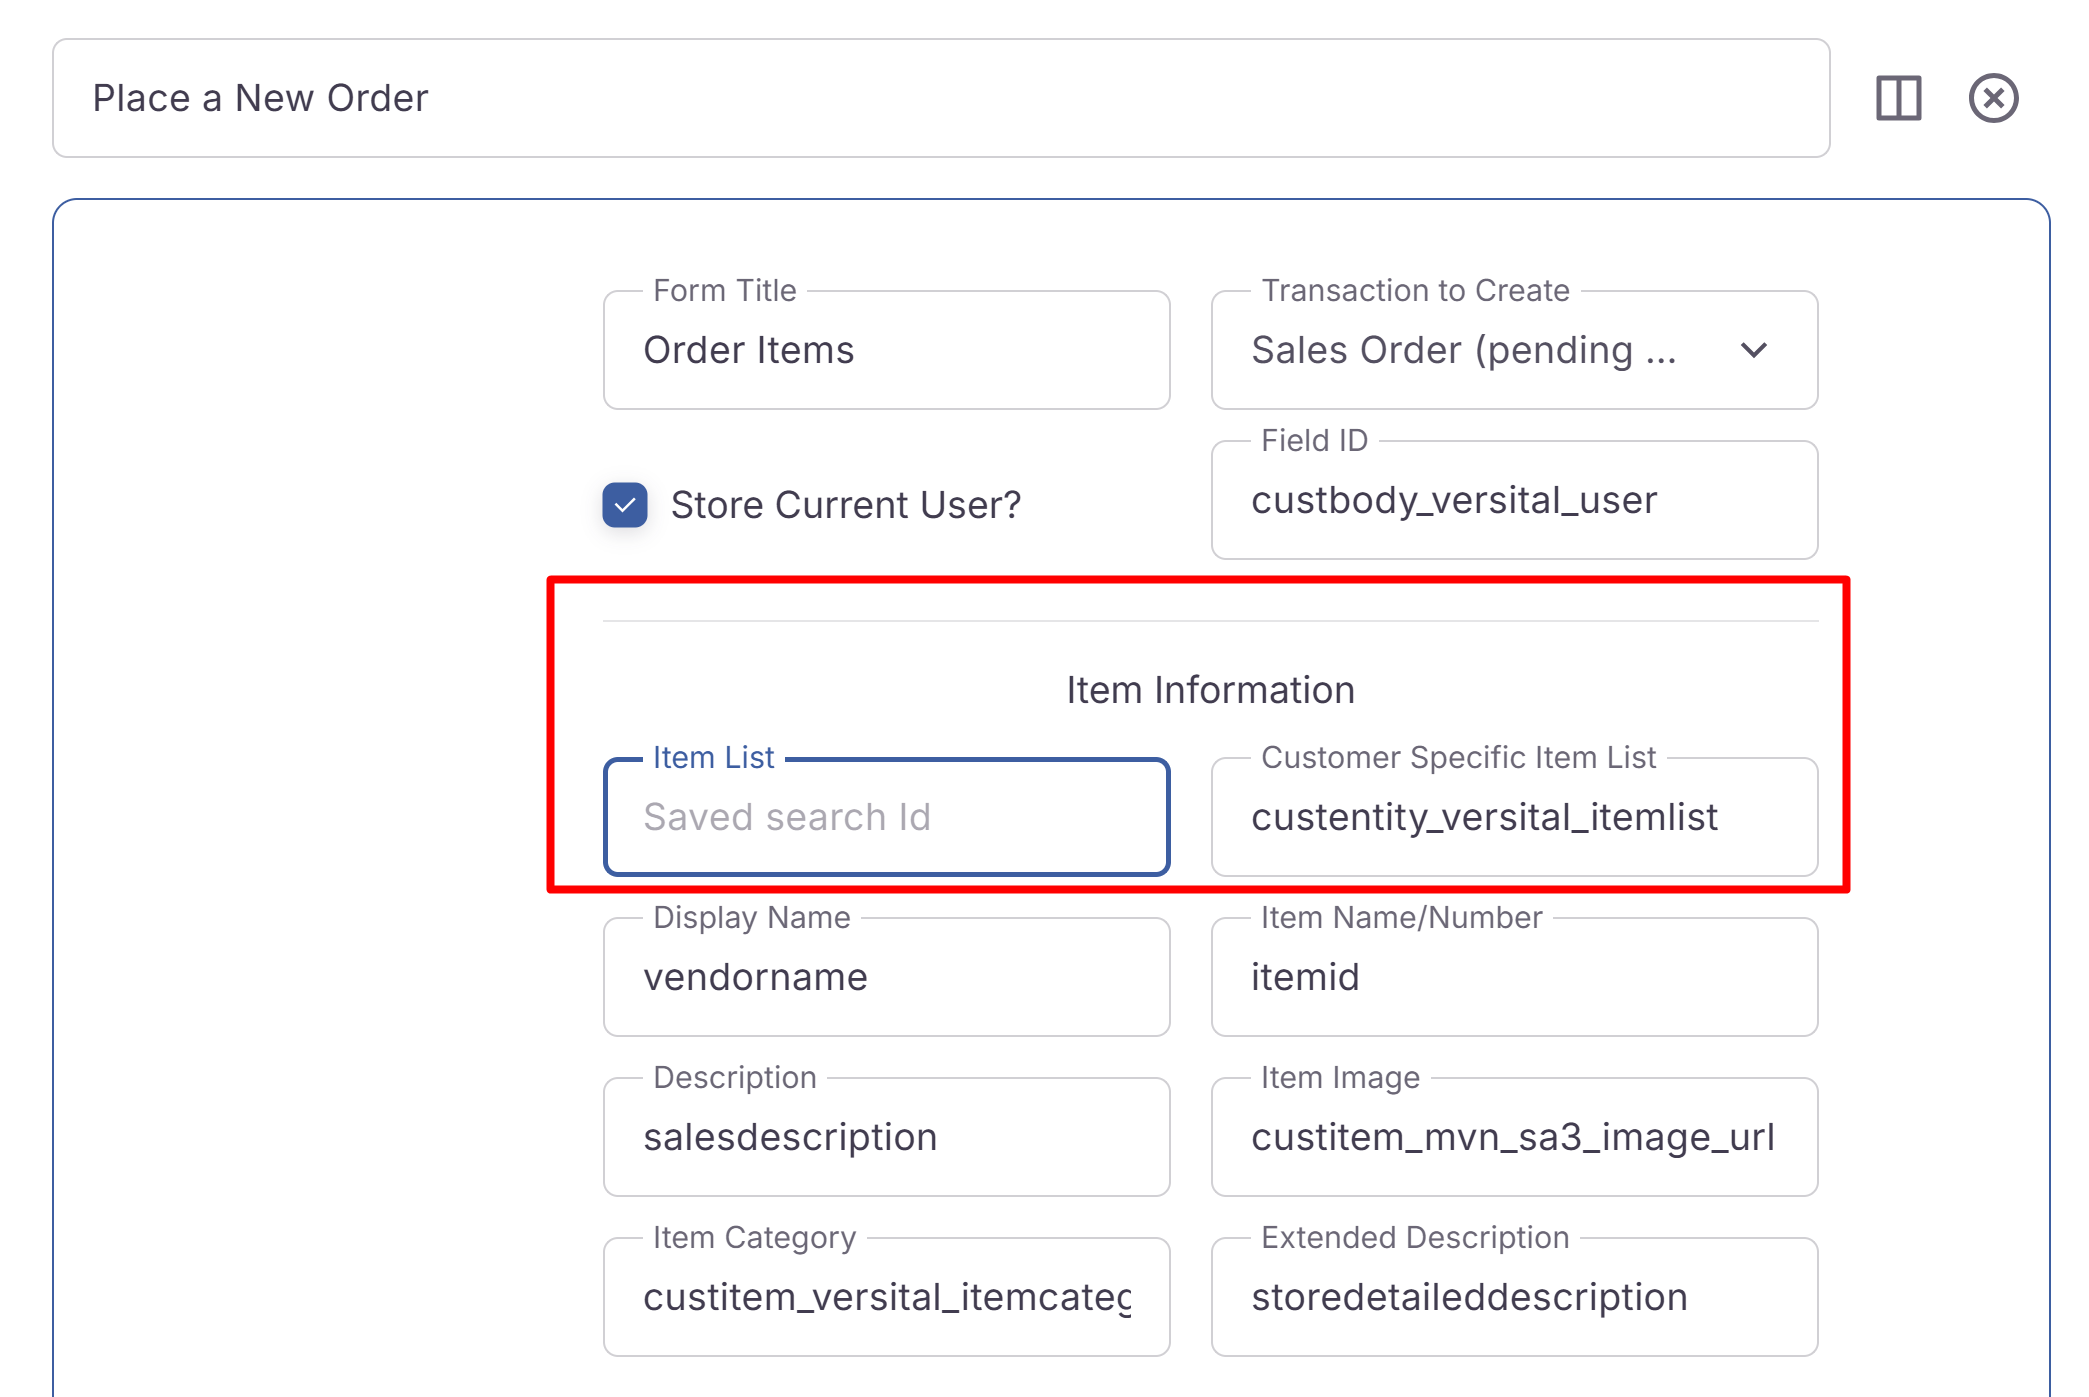Click the Item Information section heading
This screenshot has width=2089, height=1397.
click(1210, 690)
